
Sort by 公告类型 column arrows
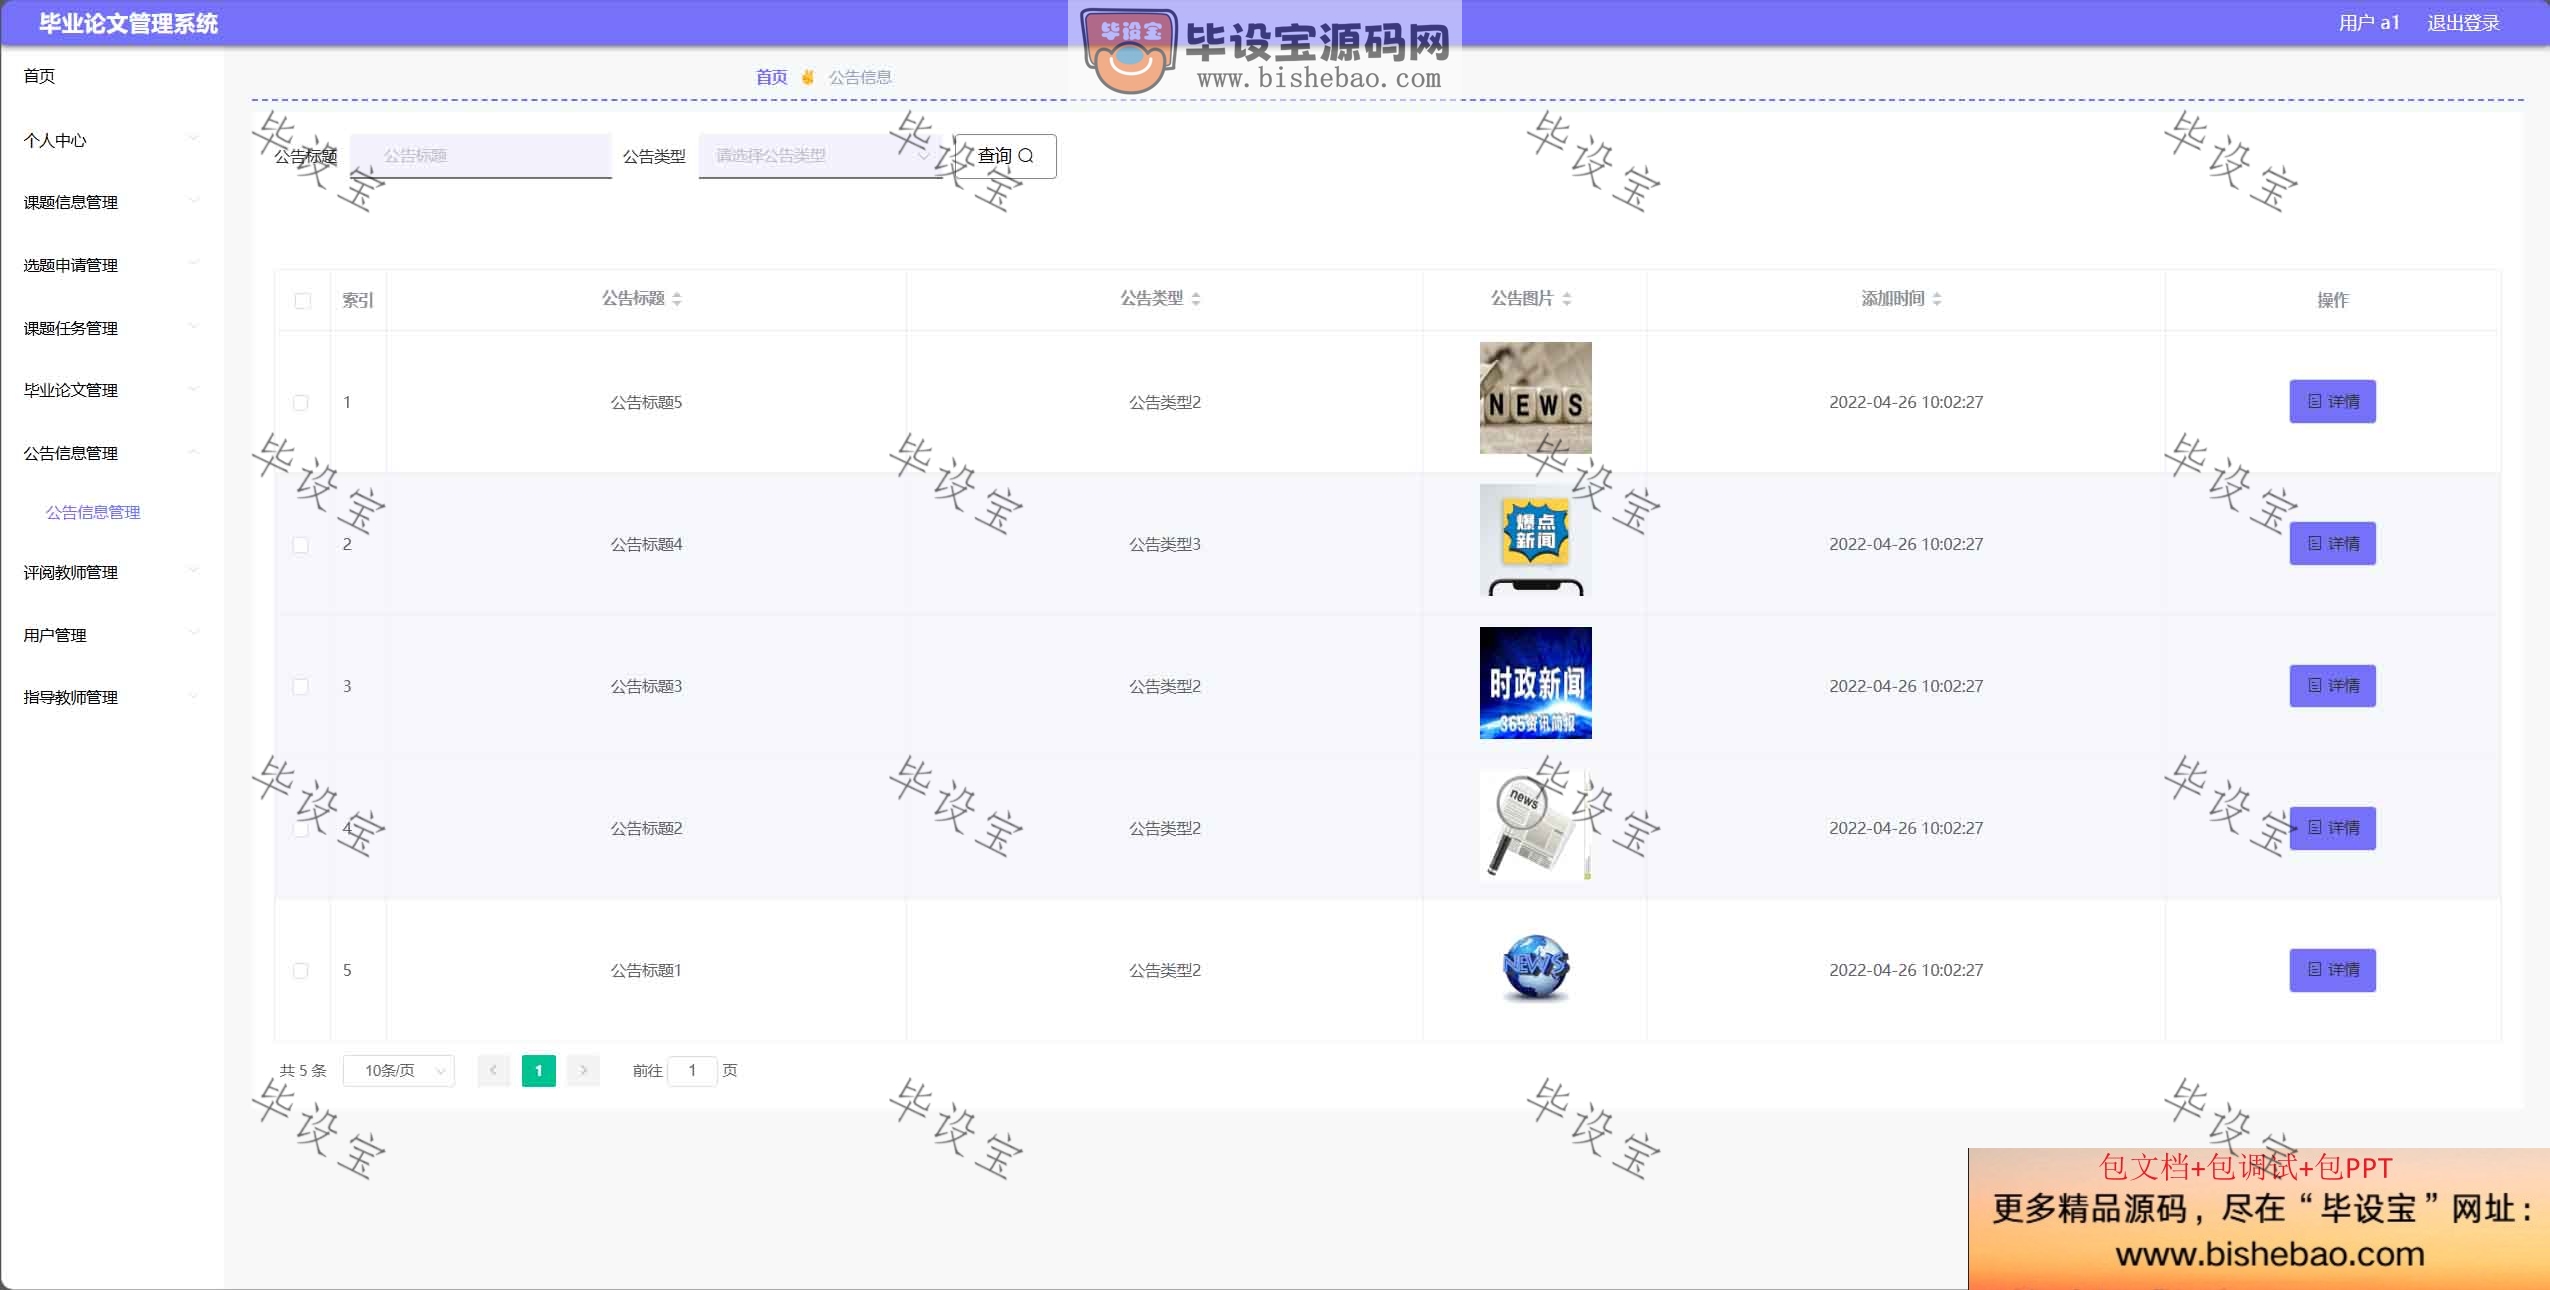pyautogui.click(x=1196, y=299)
